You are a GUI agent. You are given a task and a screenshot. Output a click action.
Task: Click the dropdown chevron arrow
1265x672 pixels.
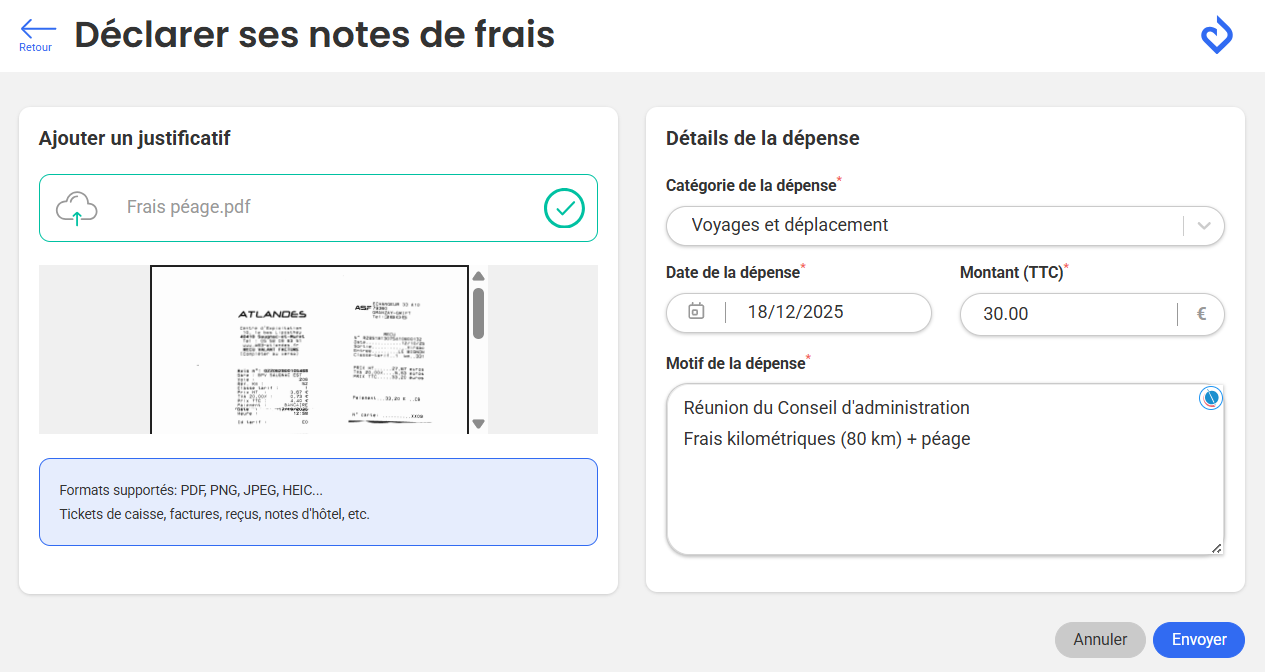click(1204, 226)
